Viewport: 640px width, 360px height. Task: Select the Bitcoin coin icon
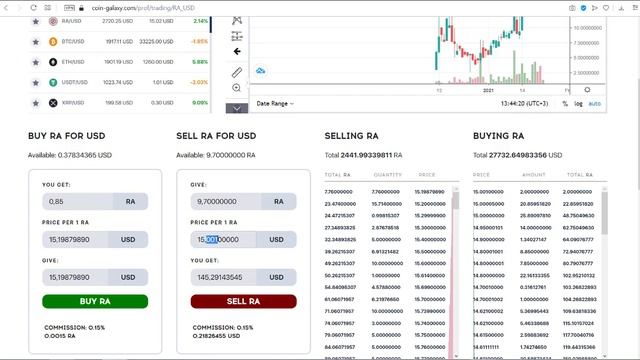53,42
